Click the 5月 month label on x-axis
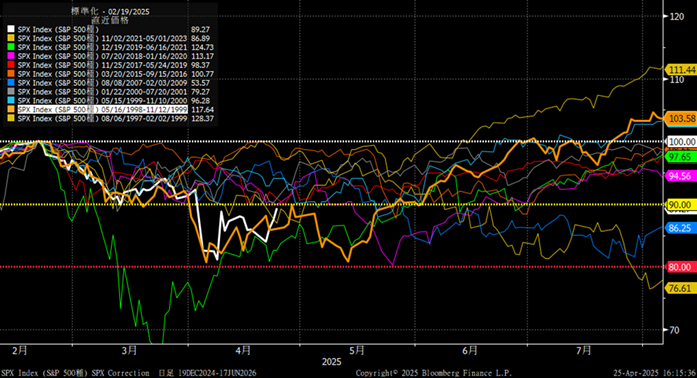Viewport: 697px width, 378px height. (357, 351)
